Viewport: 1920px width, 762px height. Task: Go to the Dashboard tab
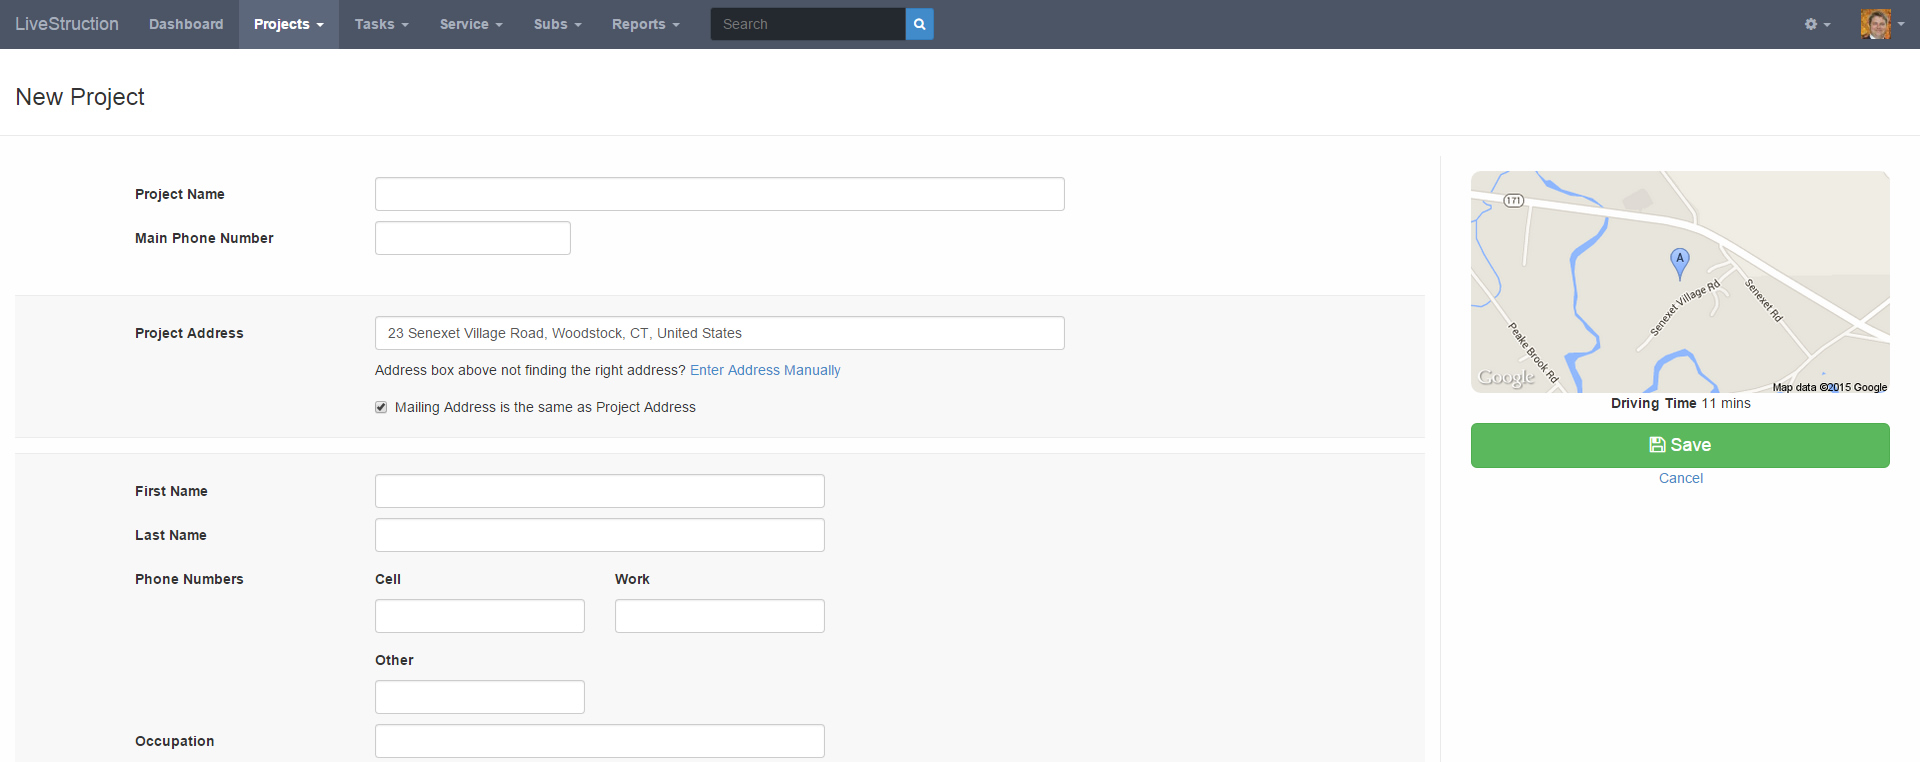pos(186,24)
